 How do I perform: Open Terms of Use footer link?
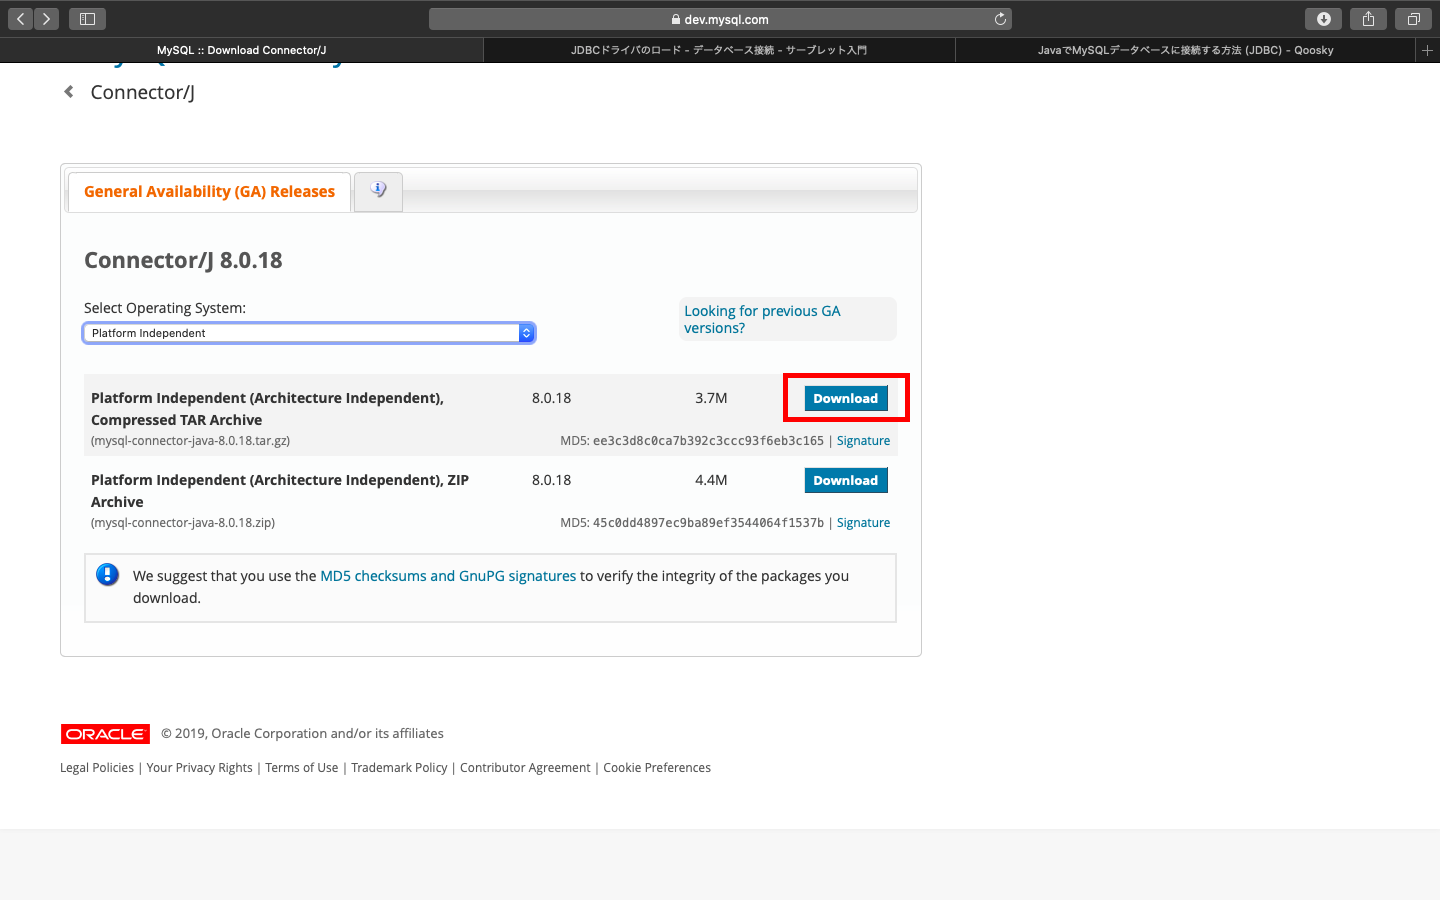pyautogui.click(x=302, y=768)
